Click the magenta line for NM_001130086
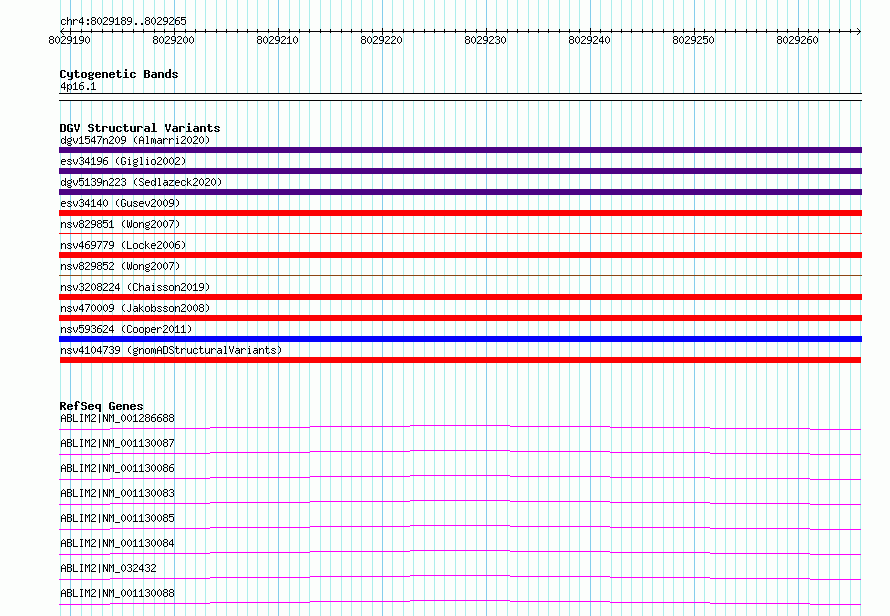This screenshot has width=890, height=616. point(460,477)
